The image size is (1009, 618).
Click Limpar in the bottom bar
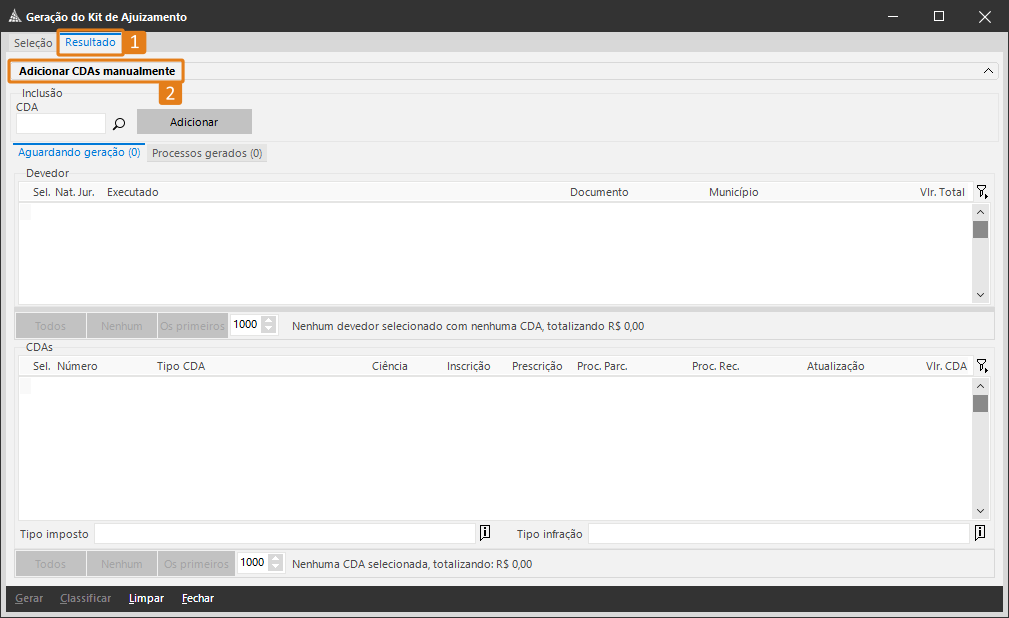[x=146, y=599]
